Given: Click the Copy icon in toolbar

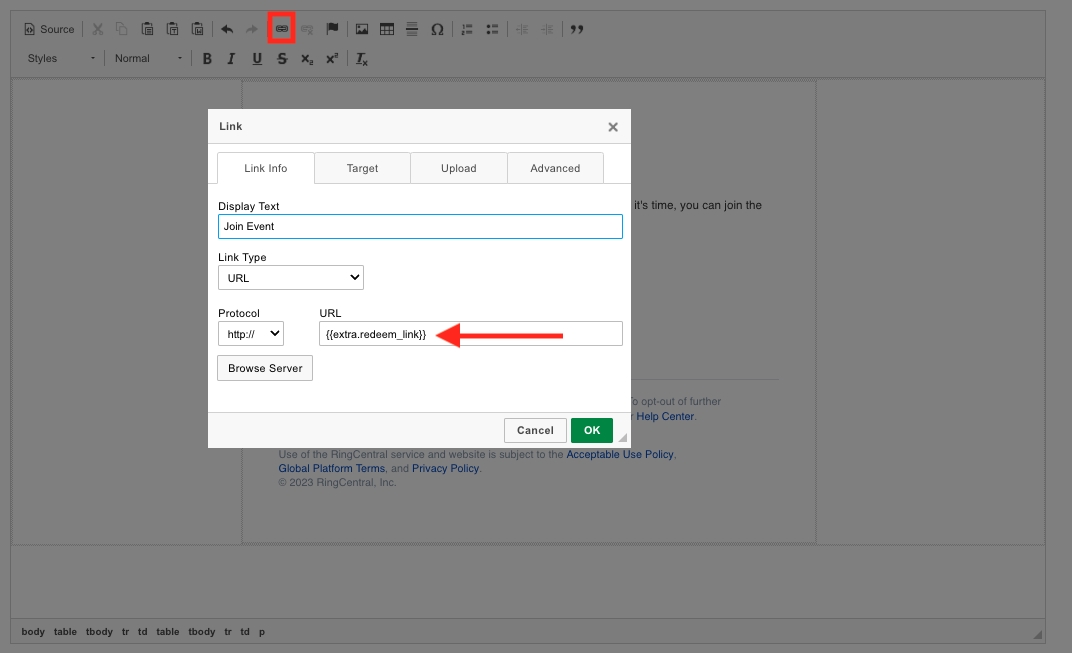Looking at the screenshot, I should 122,29.
